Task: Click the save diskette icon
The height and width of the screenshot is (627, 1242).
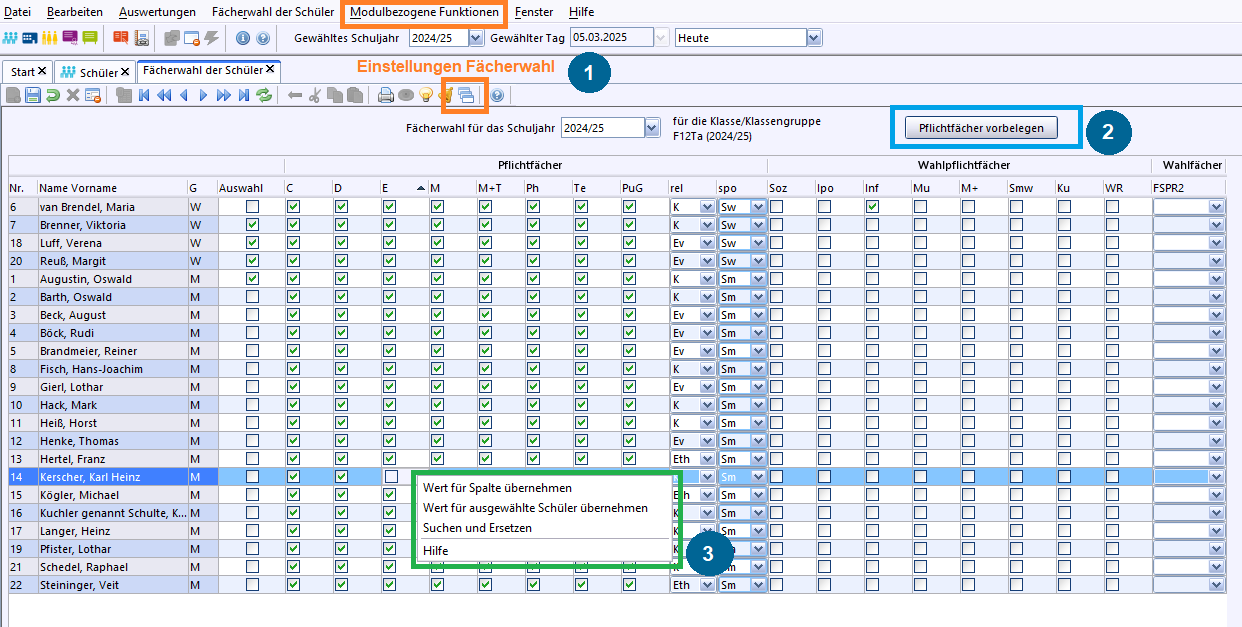Action: pyautogui.click(x=33, y=95)
